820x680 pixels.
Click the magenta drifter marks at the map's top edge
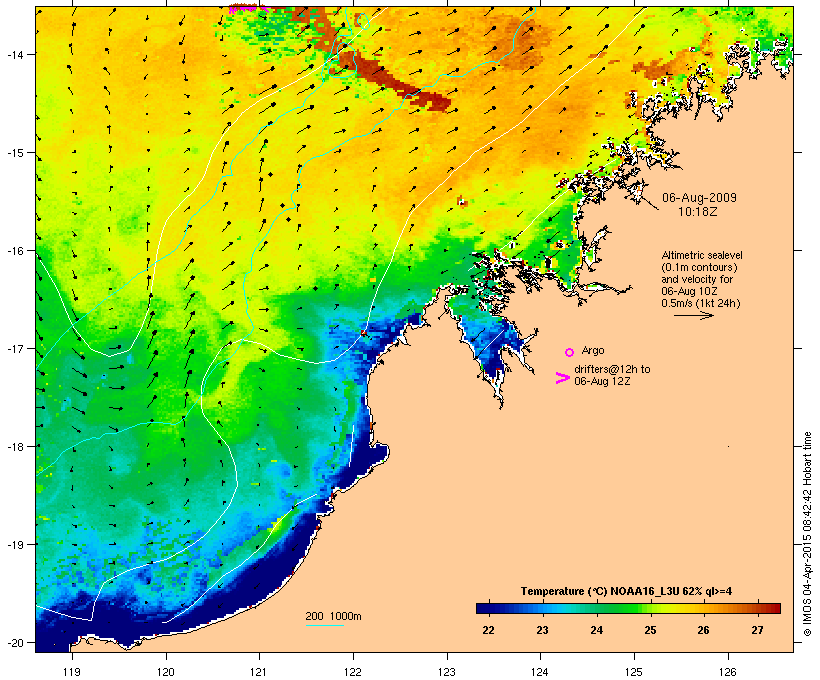coord(248,8)
